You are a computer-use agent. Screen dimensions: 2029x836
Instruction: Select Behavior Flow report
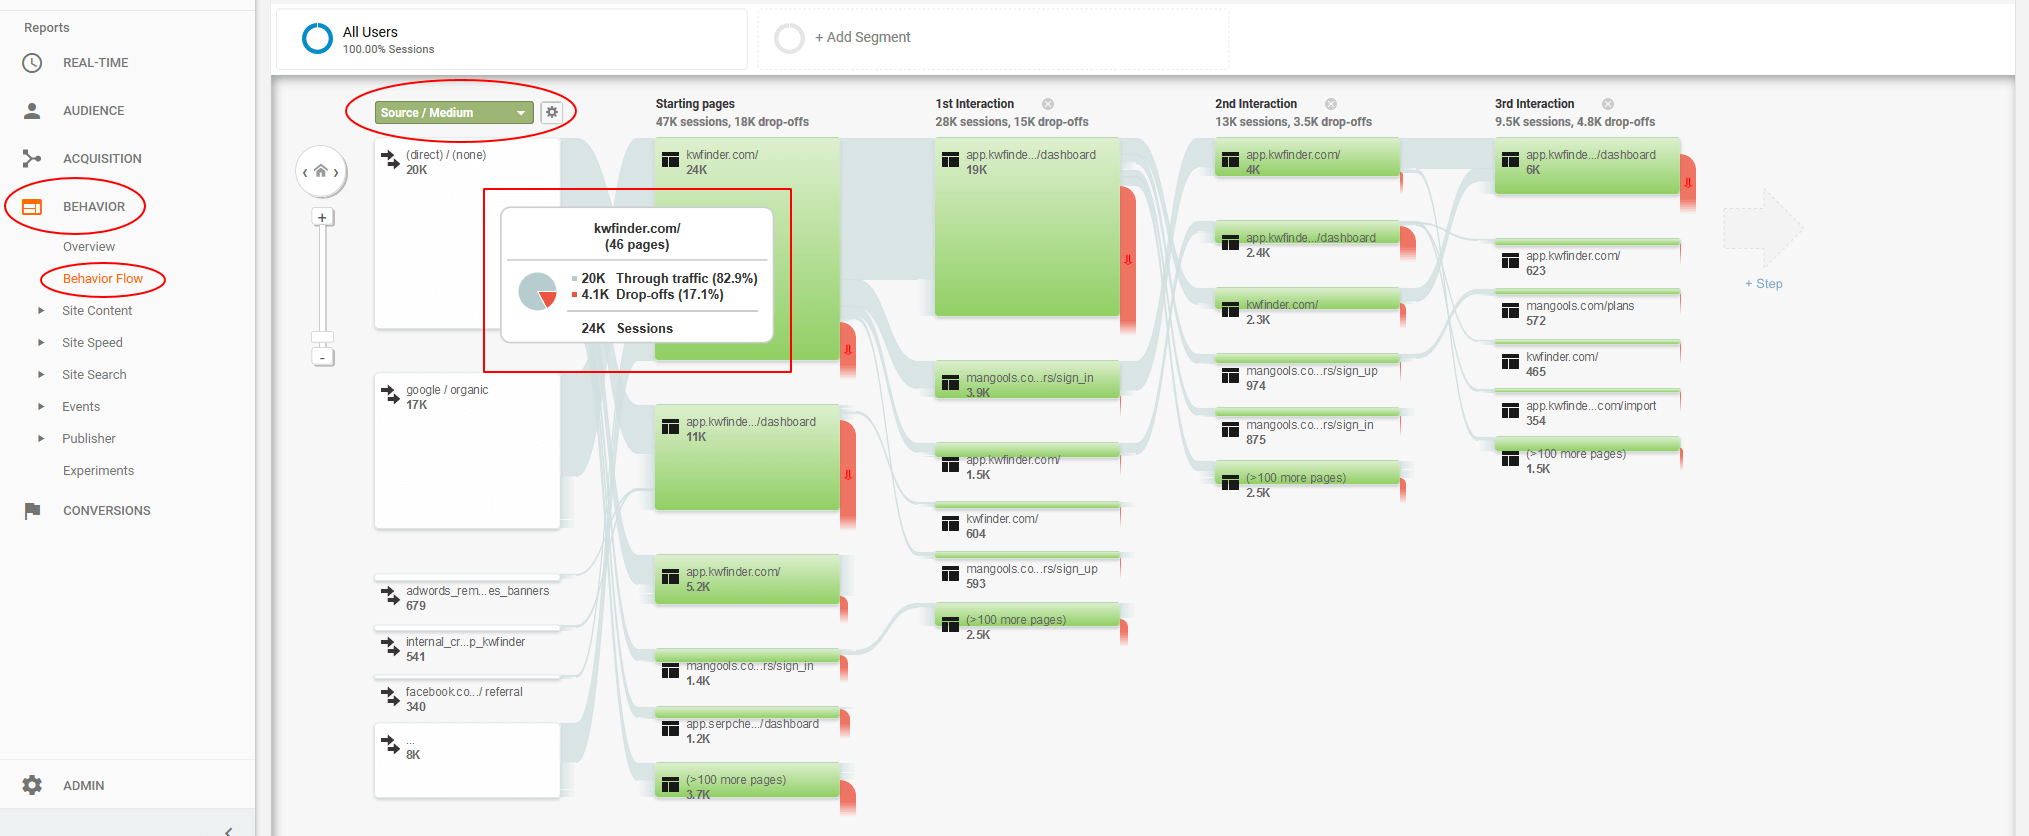pyautogui.click(x=103, y=279)
